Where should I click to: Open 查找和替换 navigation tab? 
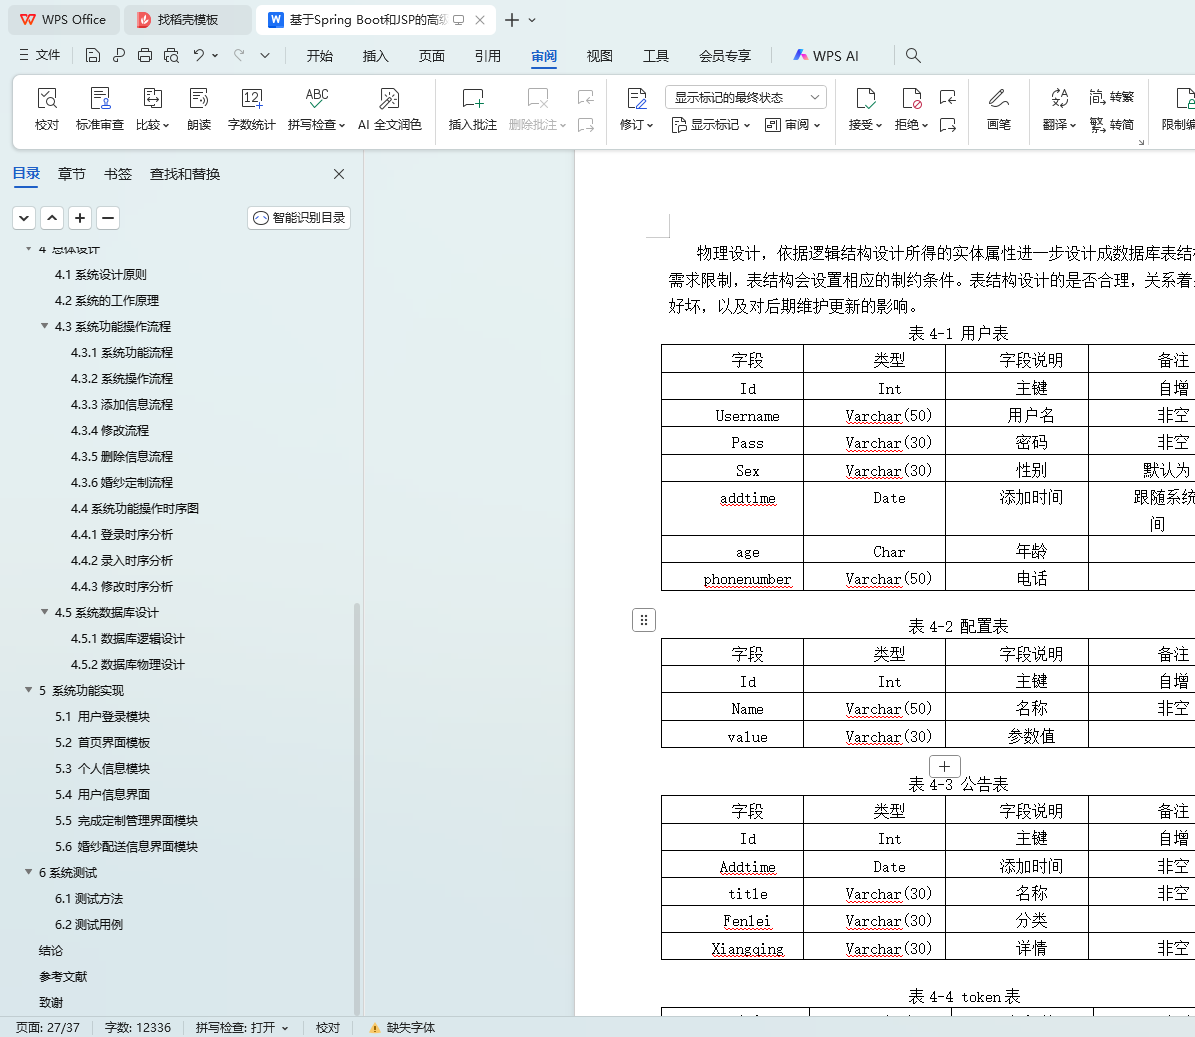coord(184,174)
